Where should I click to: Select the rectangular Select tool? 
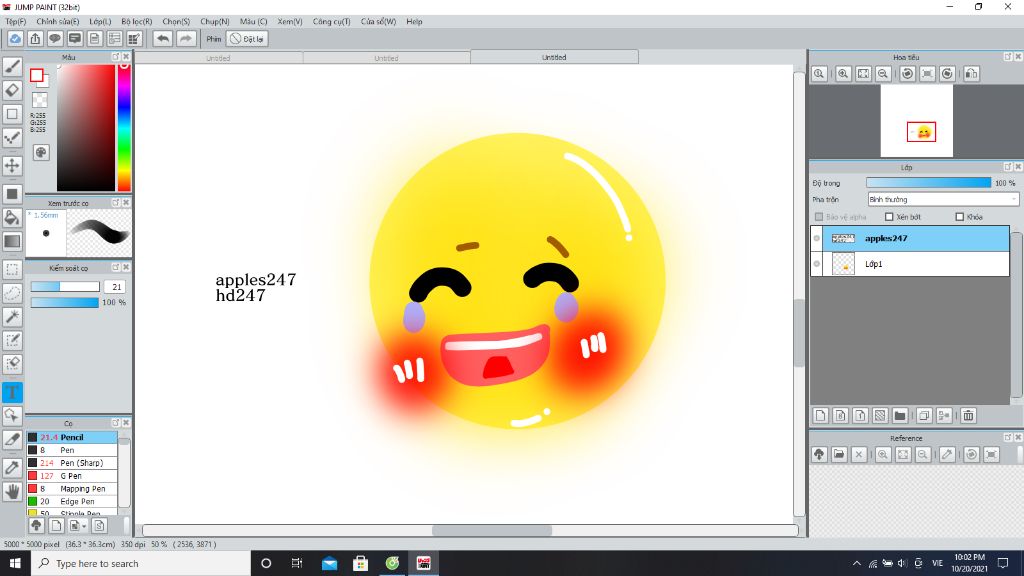tap(12, 269)
